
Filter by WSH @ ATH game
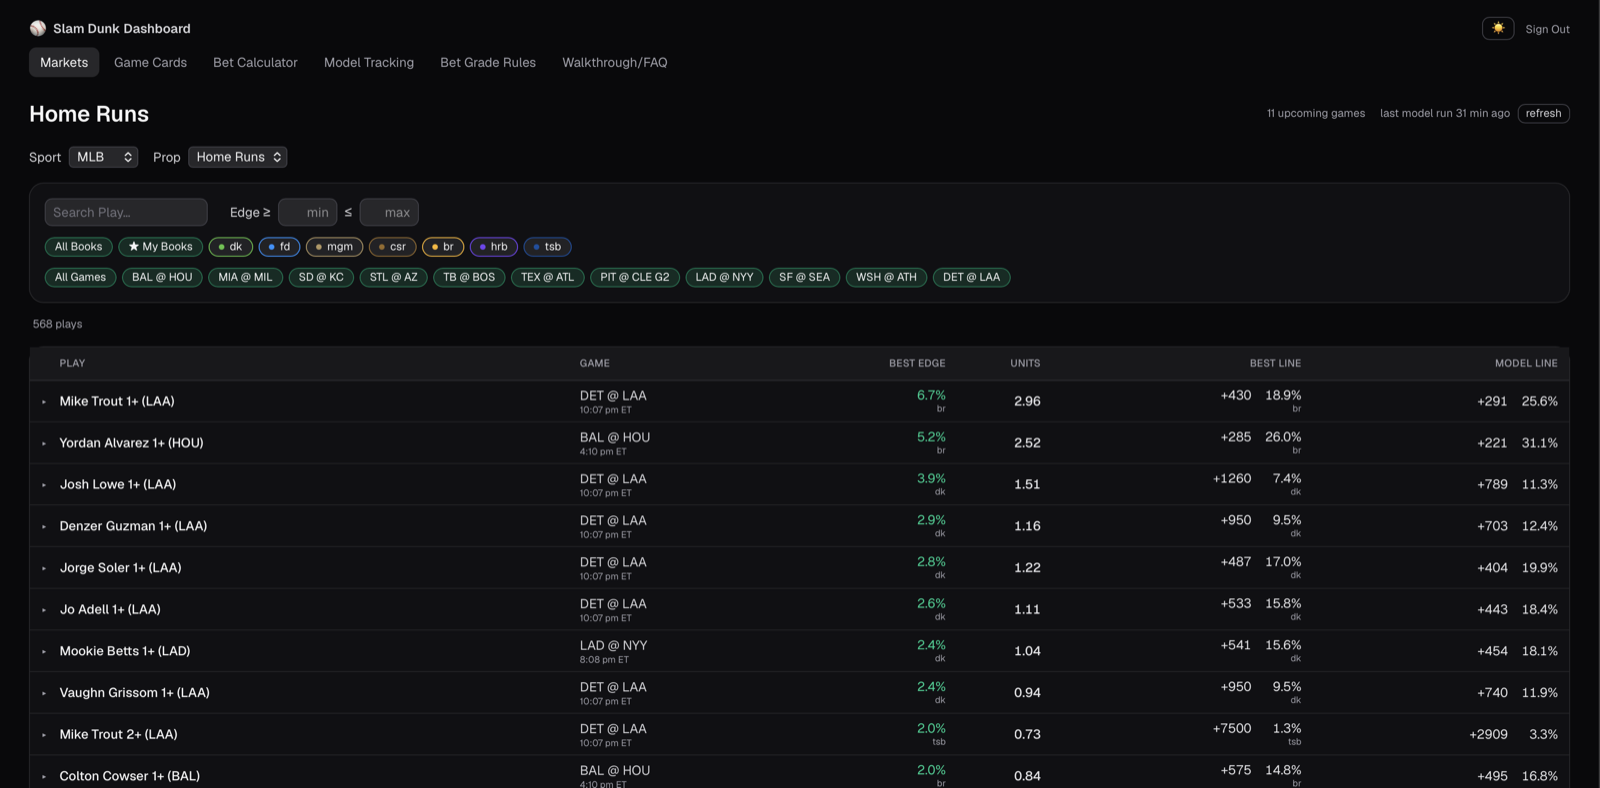point(886,277)
